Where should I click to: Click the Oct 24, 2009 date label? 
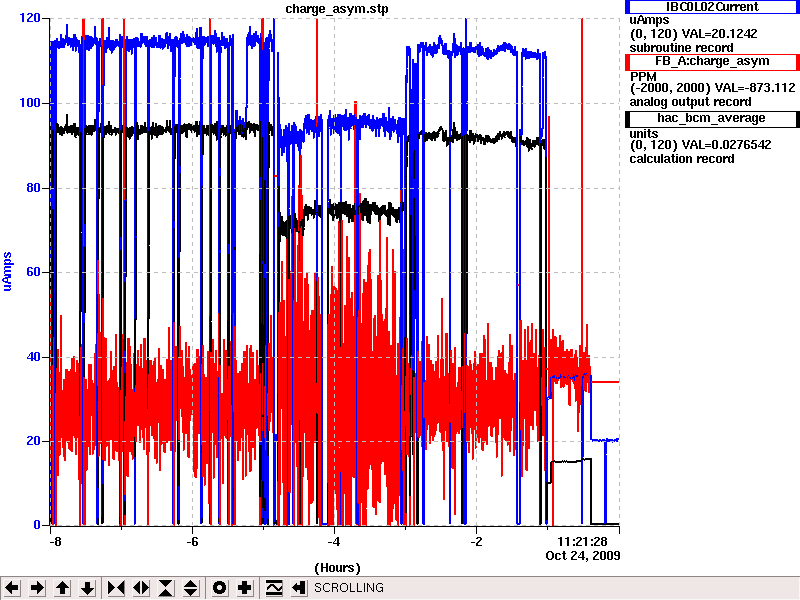pos(583,556)
